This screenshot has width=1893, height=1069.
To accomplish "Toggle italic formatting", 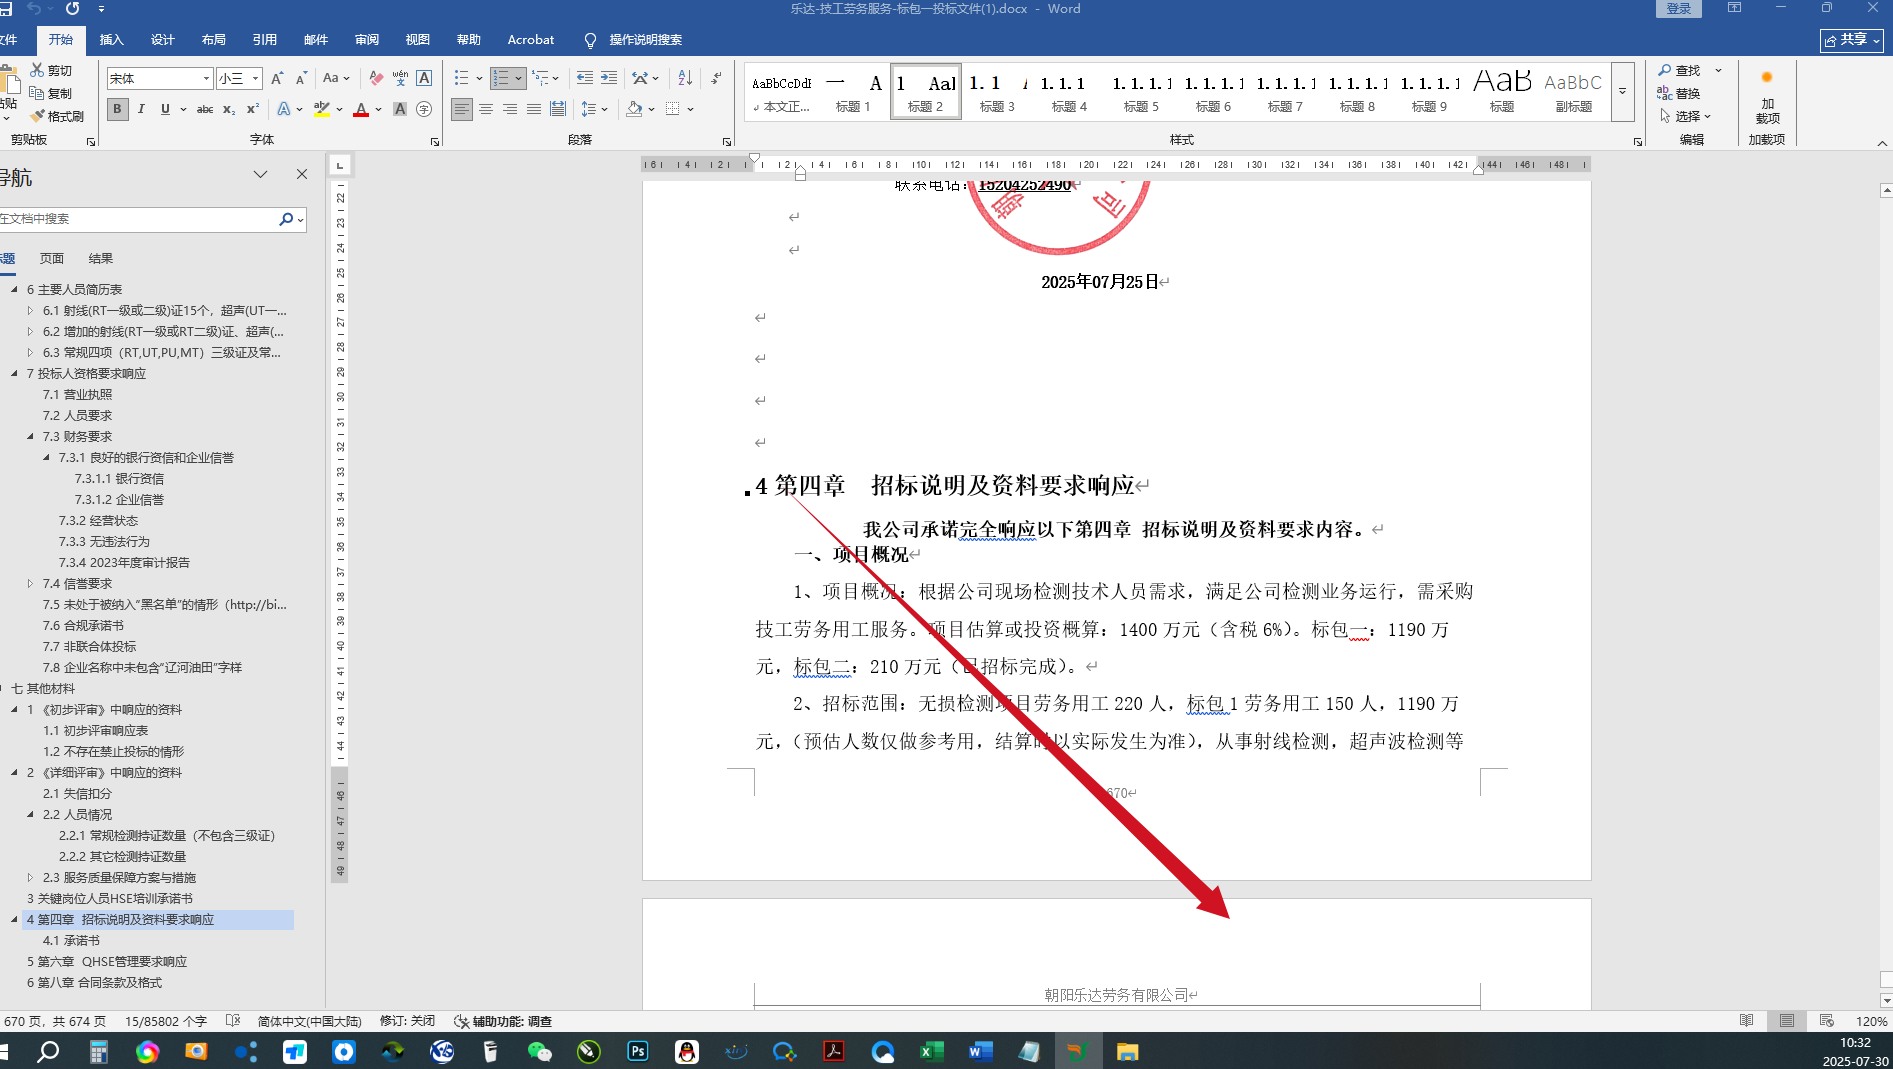I will [141, 109].
